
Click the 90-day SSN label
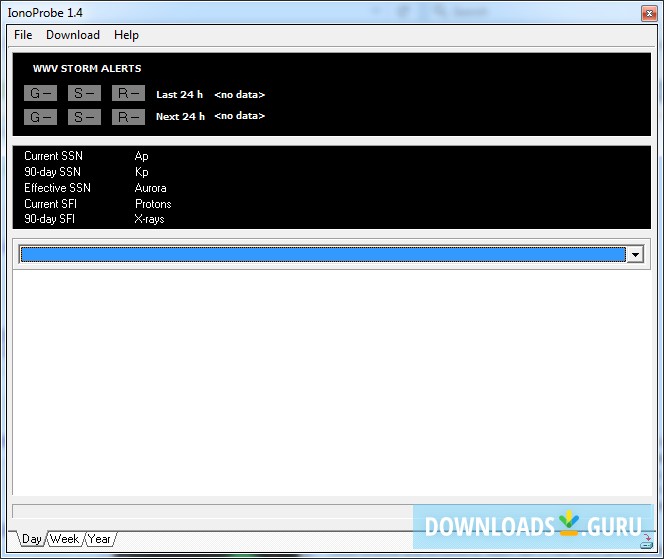[53, 172]
